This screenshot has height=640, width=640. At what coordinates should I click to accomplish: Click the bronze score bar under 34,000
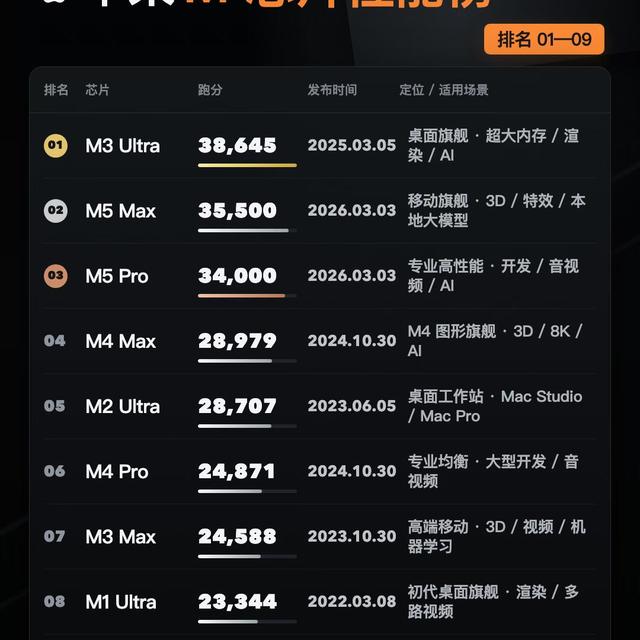click(242, 296)
